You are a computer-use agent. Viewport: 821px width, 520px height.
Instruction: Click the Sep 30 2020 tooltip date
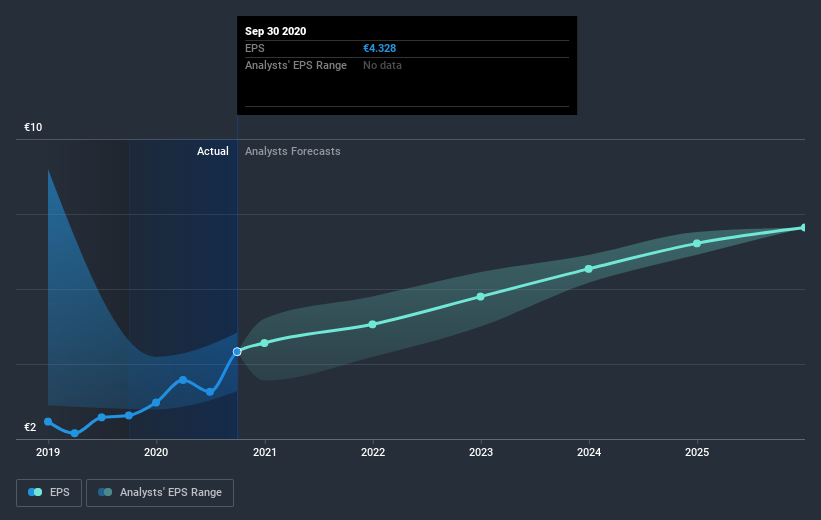click(x=275, y=31)
